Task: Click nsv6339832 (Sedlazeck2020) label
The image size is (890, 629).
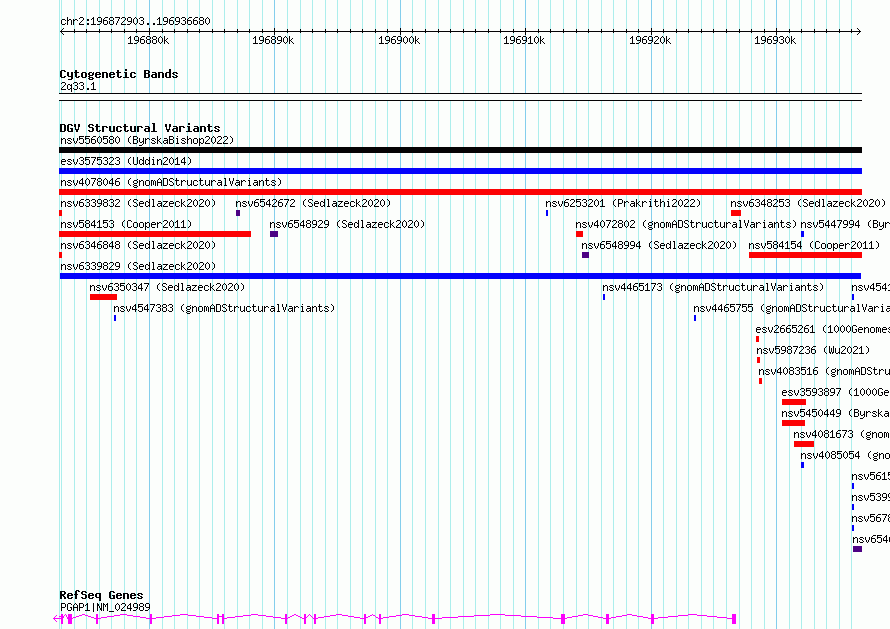Action: 138,203
